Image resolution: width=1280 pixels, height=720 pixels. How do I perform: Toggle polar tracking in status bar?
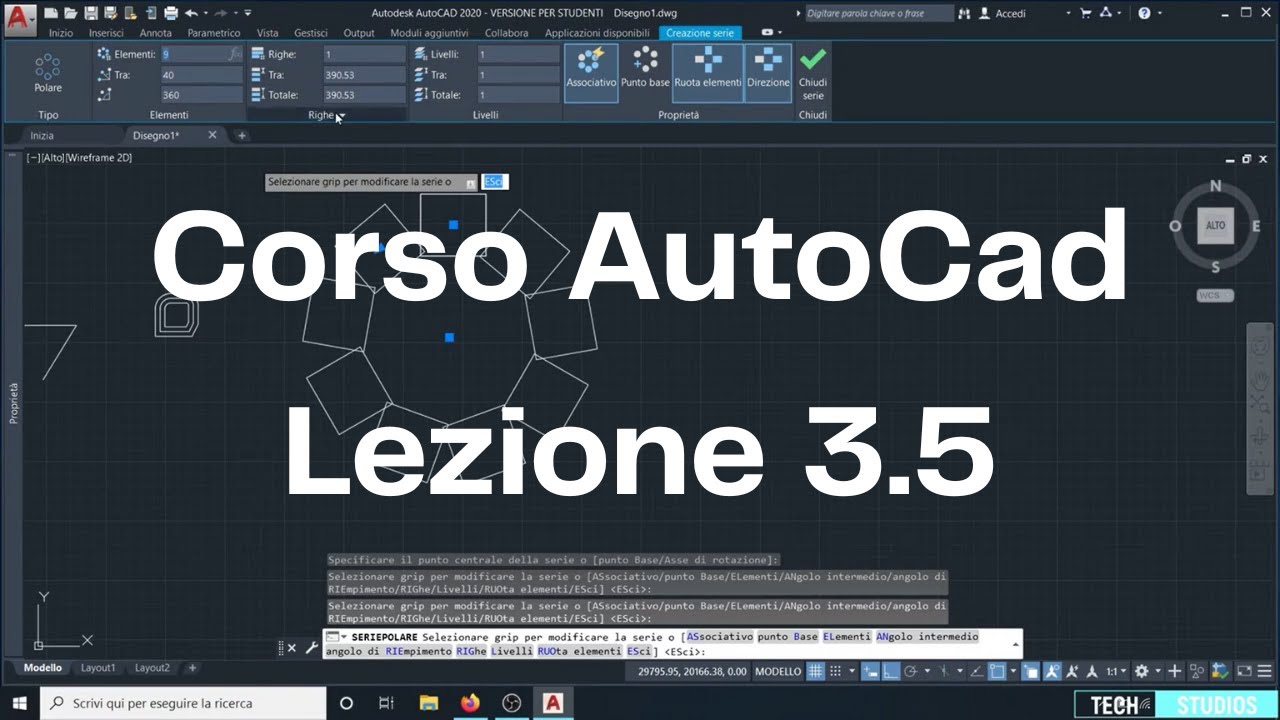coord(911,671)
